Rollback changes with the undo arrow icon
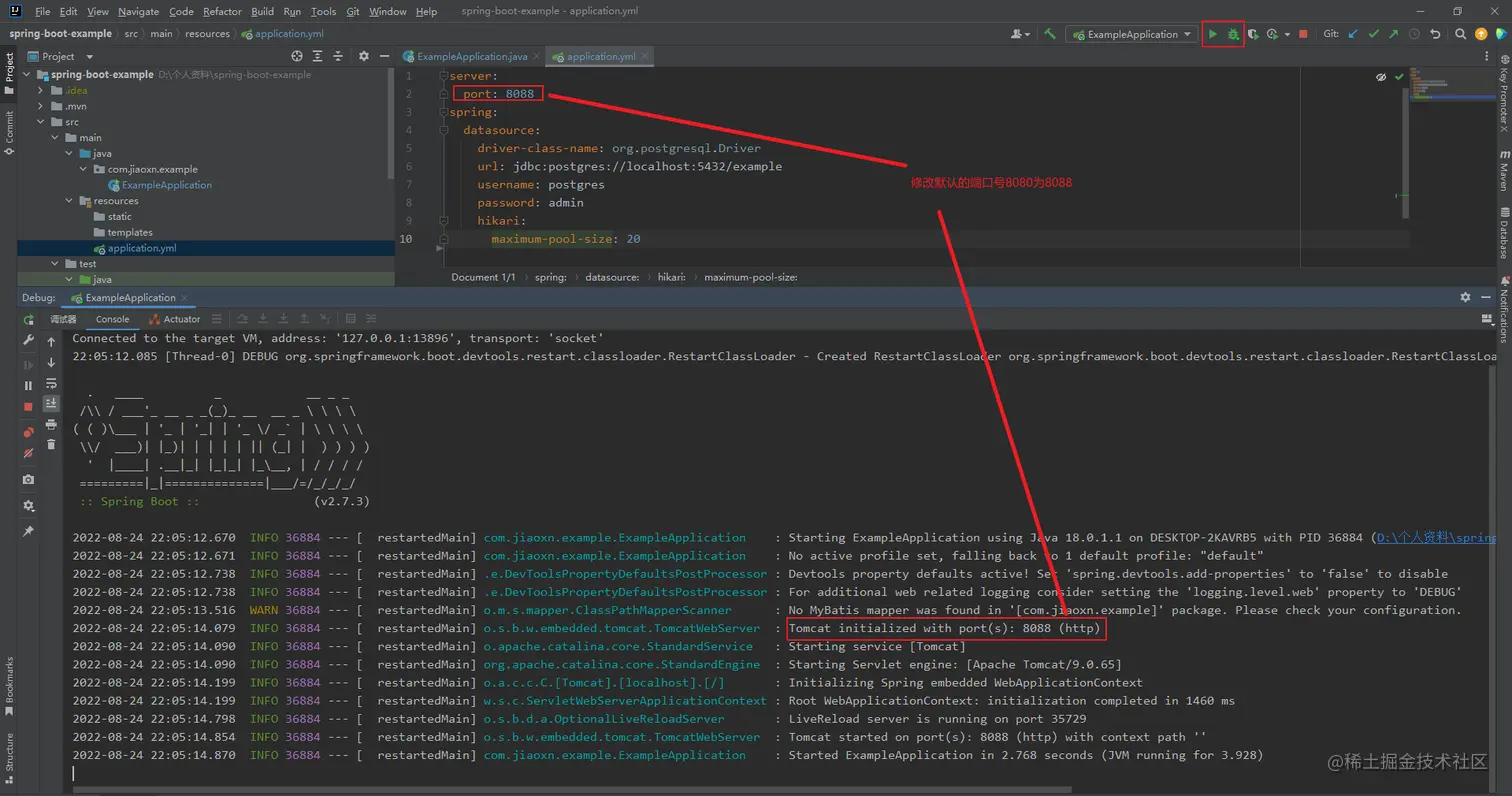 pos(1436,34)
